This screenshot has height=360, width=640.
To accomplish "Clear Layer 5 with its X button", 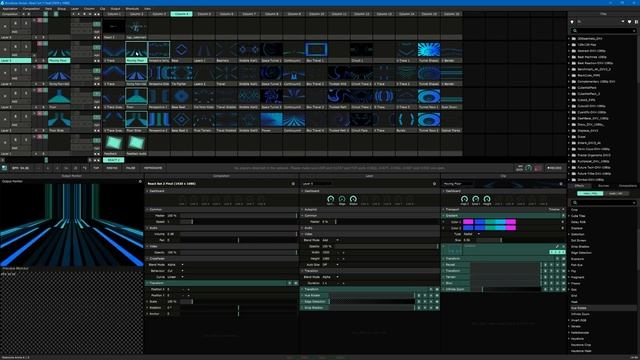I will click(x=5, y=50).
